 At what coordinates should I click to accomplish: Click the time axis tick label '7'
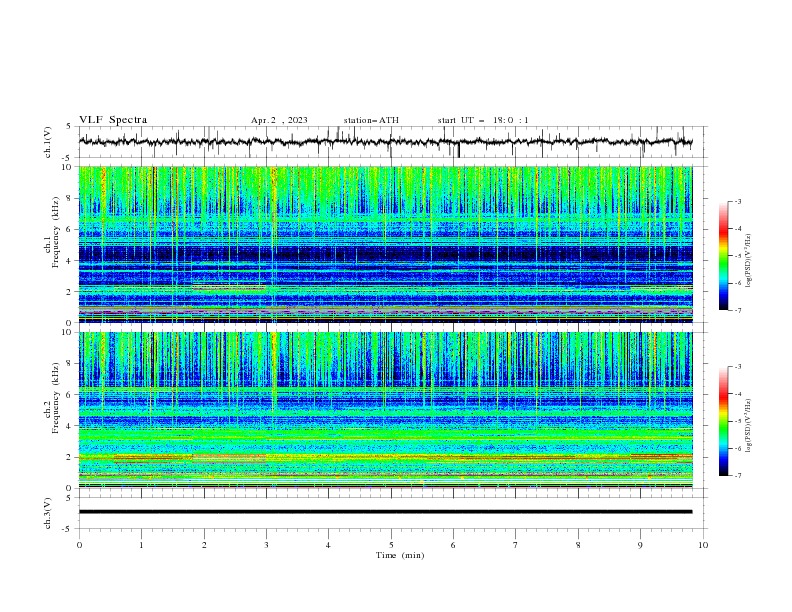point(516,545)
